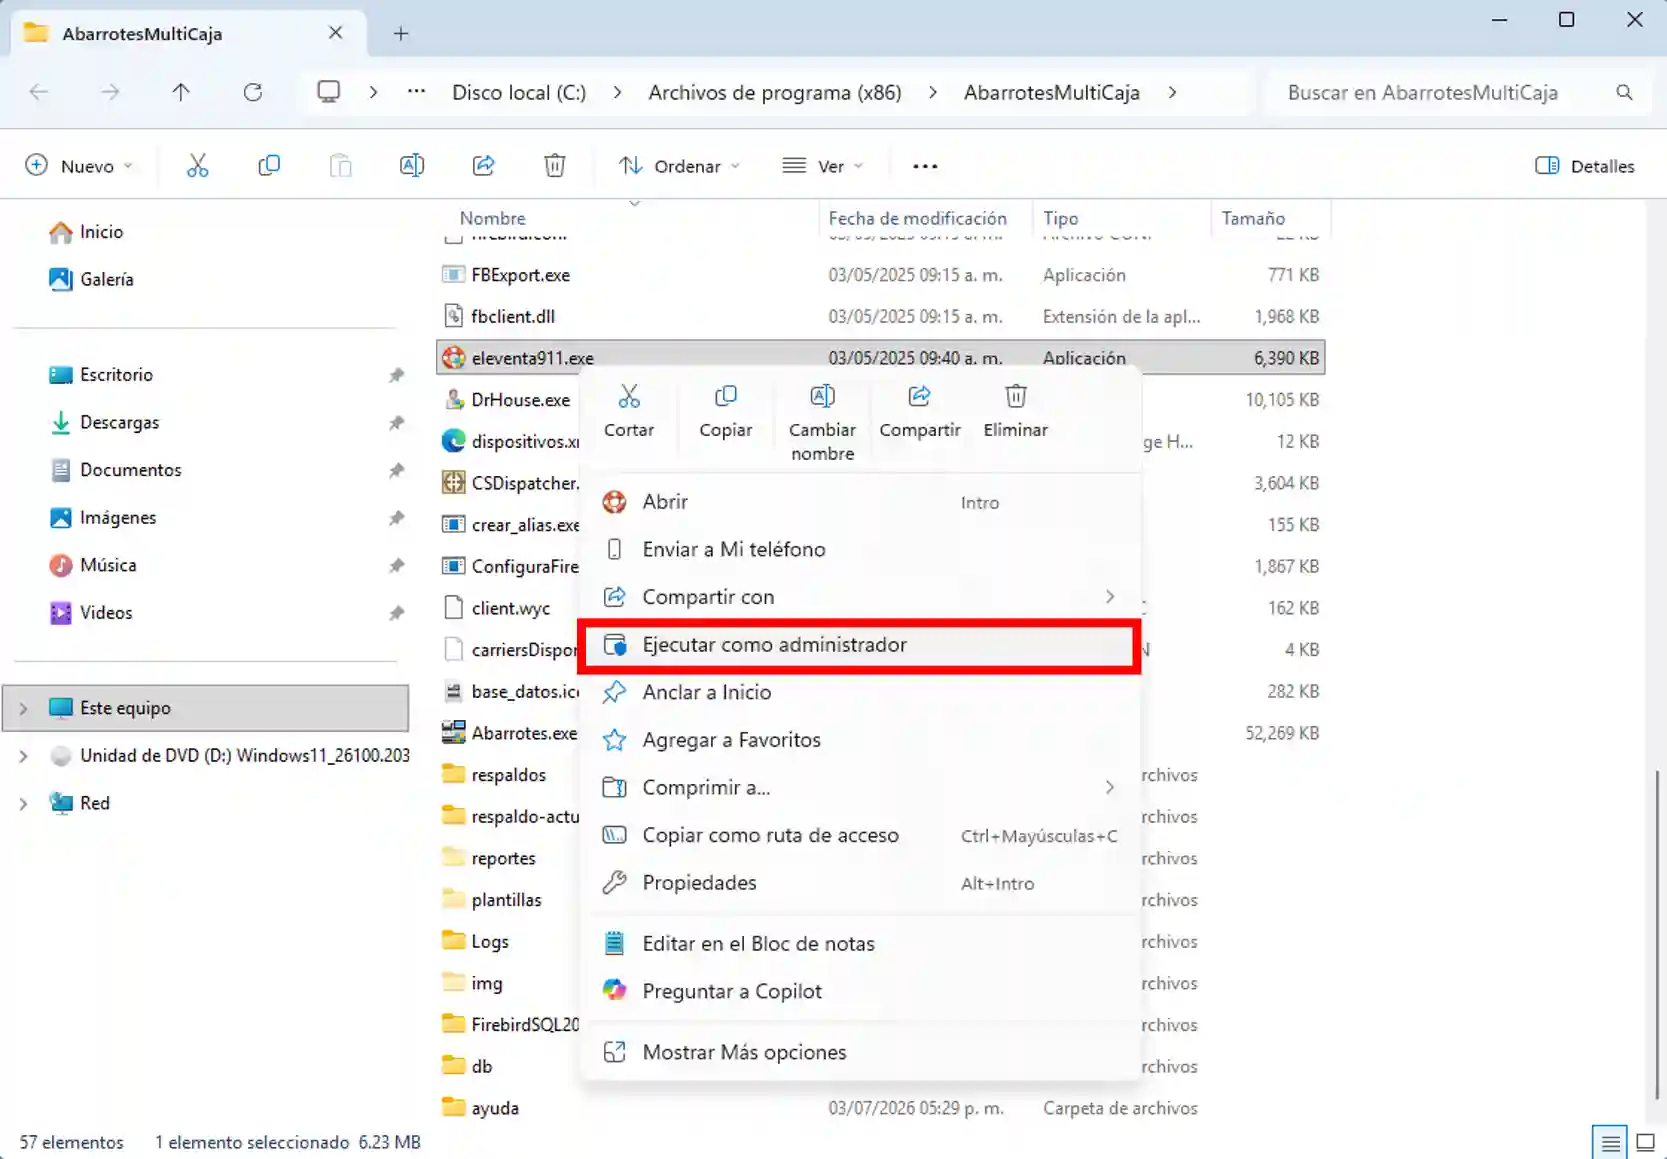Switch to details list view icon in status bar

coord(1610,1141)
